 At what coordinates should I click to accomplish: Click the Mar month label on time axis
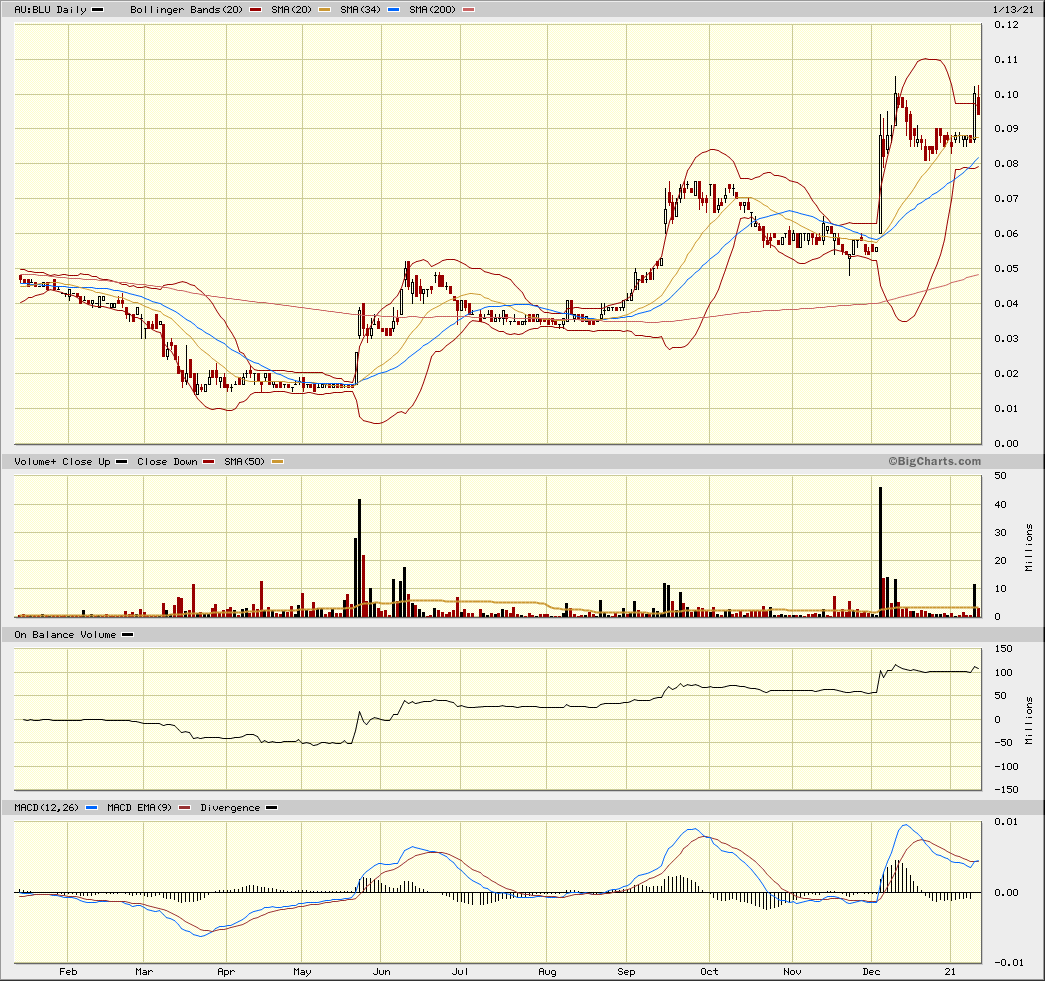pyautogui.click(x=144, y=971)
